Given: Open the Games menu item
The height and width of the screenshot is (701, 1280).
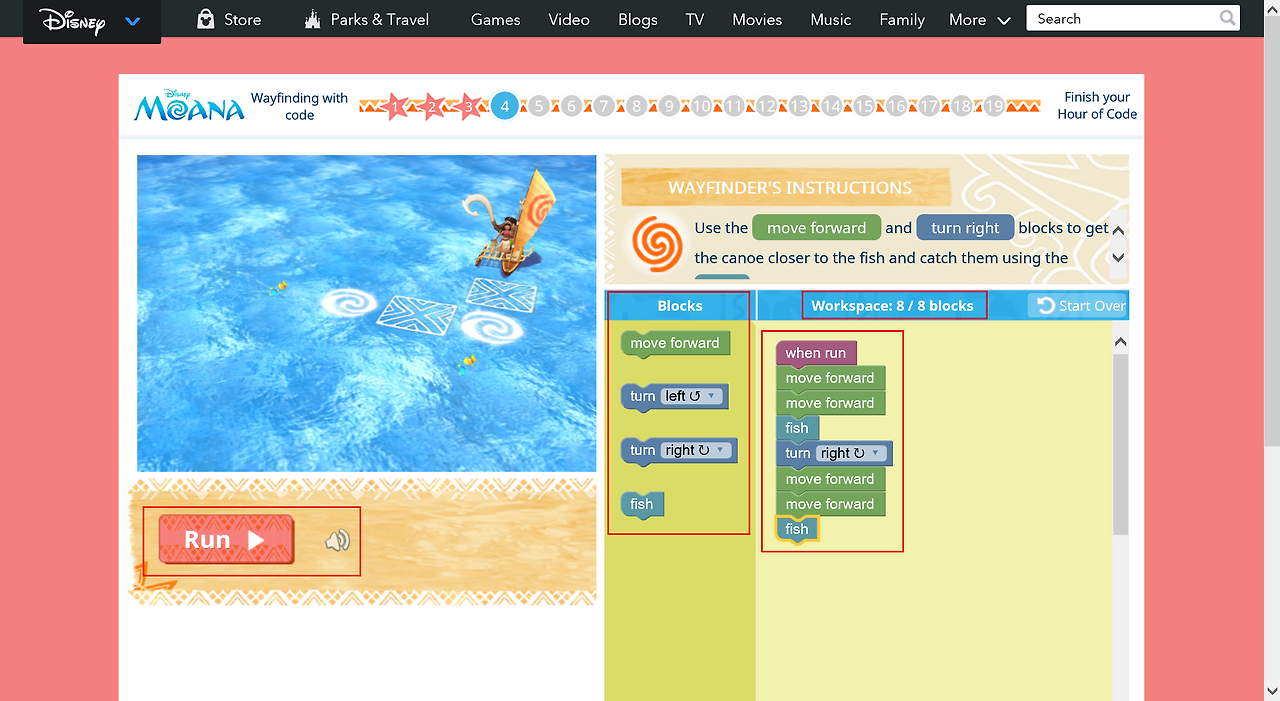Looking at the screenshot, I should (x=495, y=19).
